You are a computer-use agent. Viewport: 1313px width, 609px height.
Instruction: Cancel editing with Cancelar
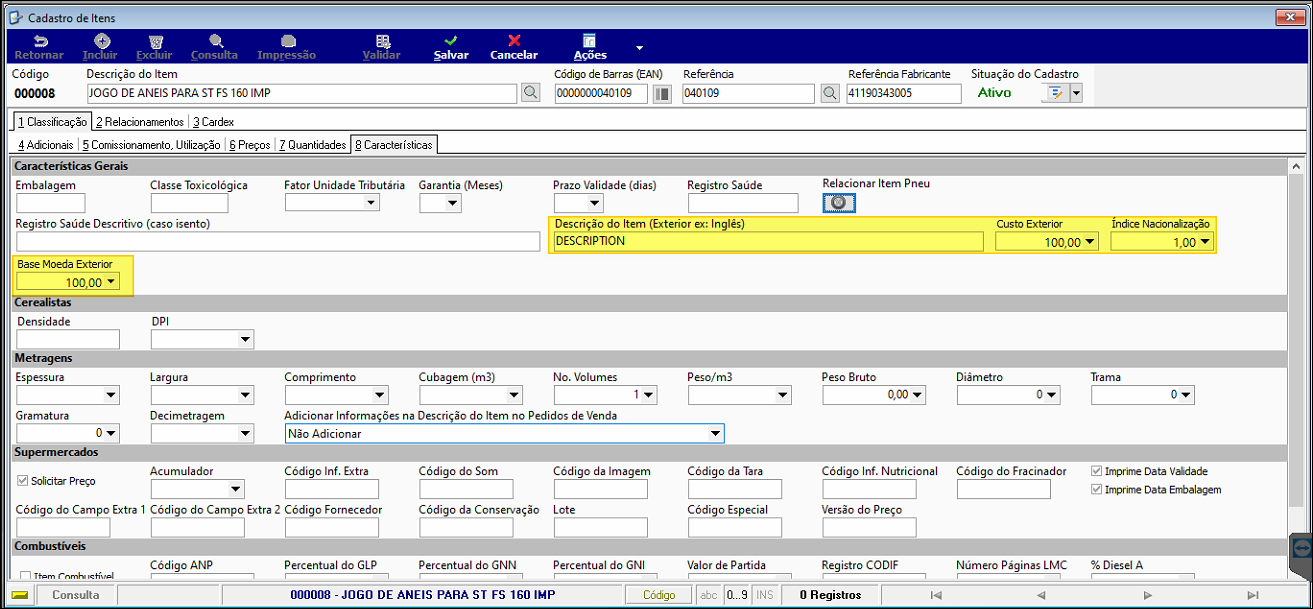514,47
